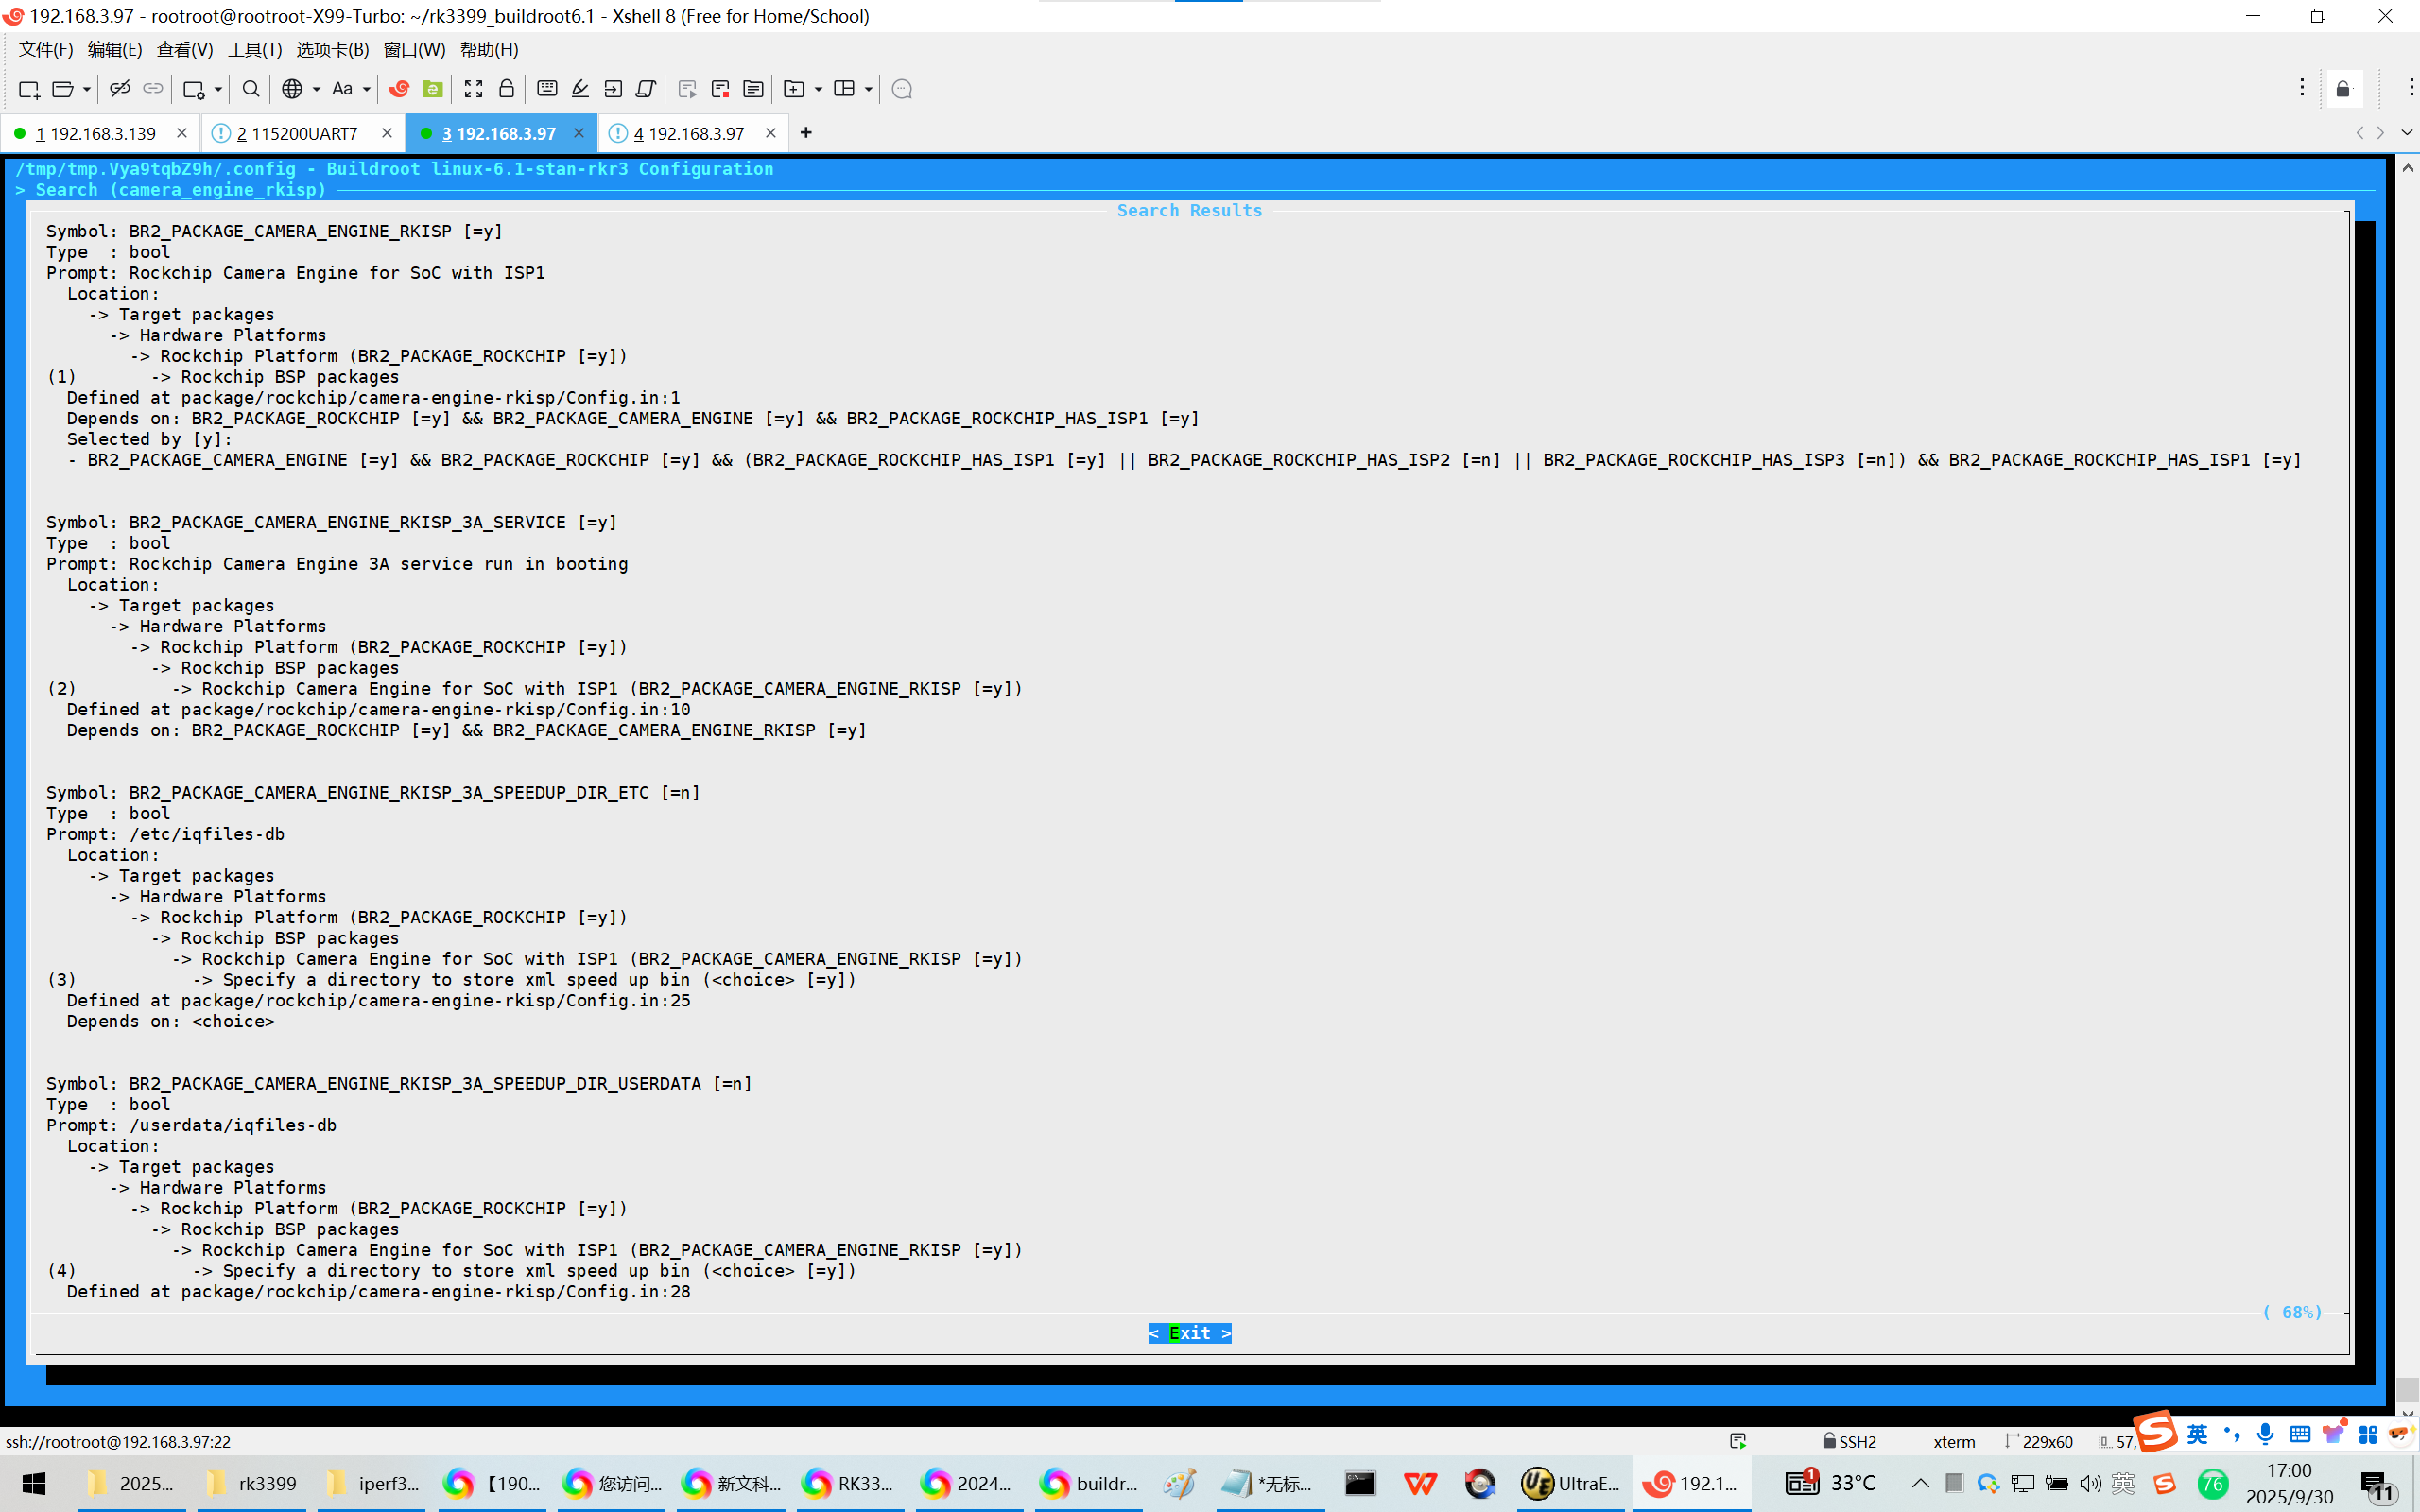
Task: Toggle the Sogou microphone voice input
Action: (x=2265, y=1435)
